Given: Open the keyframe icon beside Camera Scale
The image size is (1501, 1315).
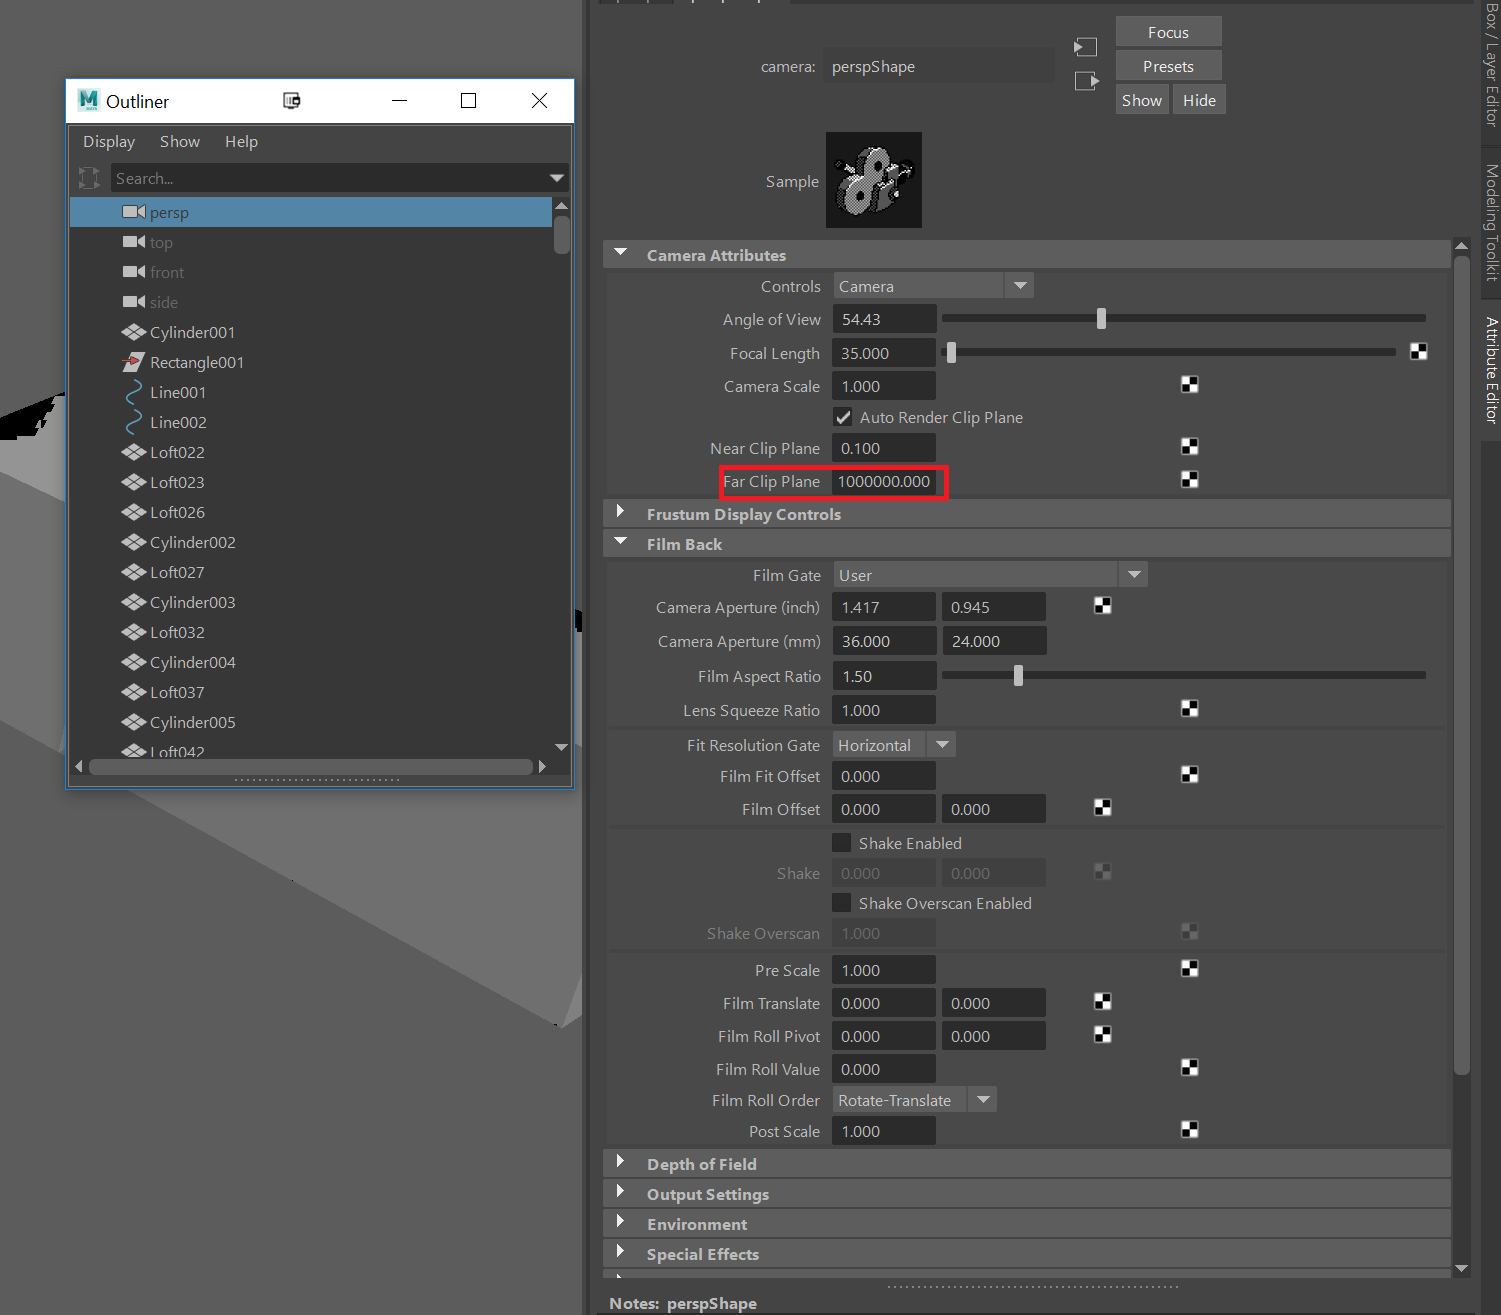Looking at the screenshot, I should (x=1189, y=385).
